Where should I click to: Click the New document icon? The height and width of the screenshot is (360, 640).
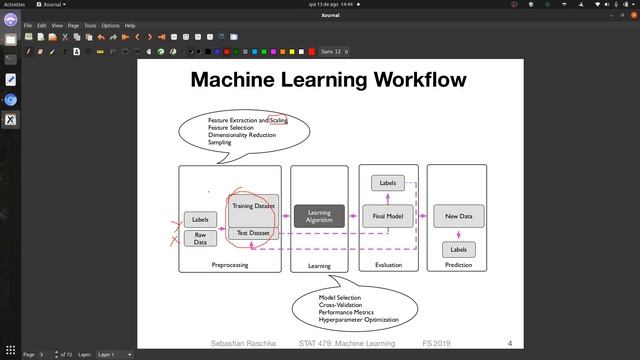pyautogui.click(x=40, y=37)
